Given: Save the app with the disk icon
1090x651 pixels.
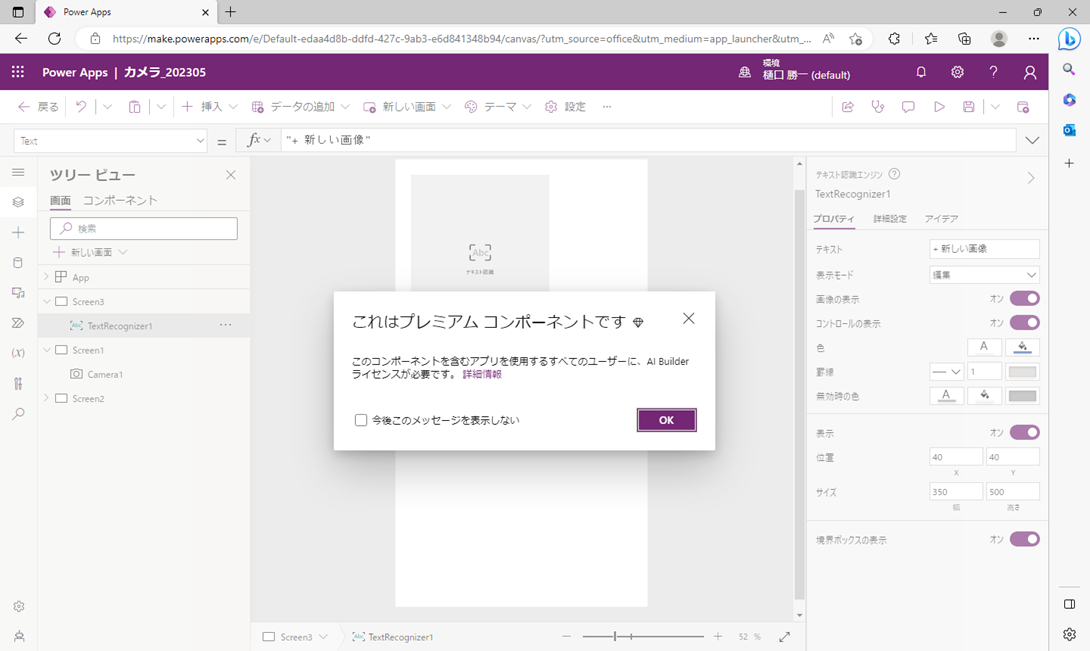Looking at the screenshot, I should pos(968,106).
